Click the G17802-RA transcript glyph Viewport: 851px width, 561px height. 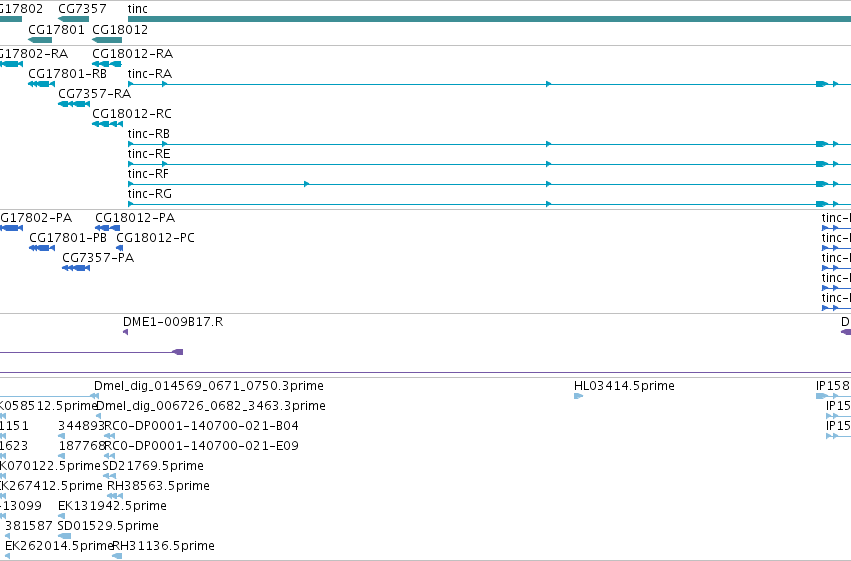[11, 64]
